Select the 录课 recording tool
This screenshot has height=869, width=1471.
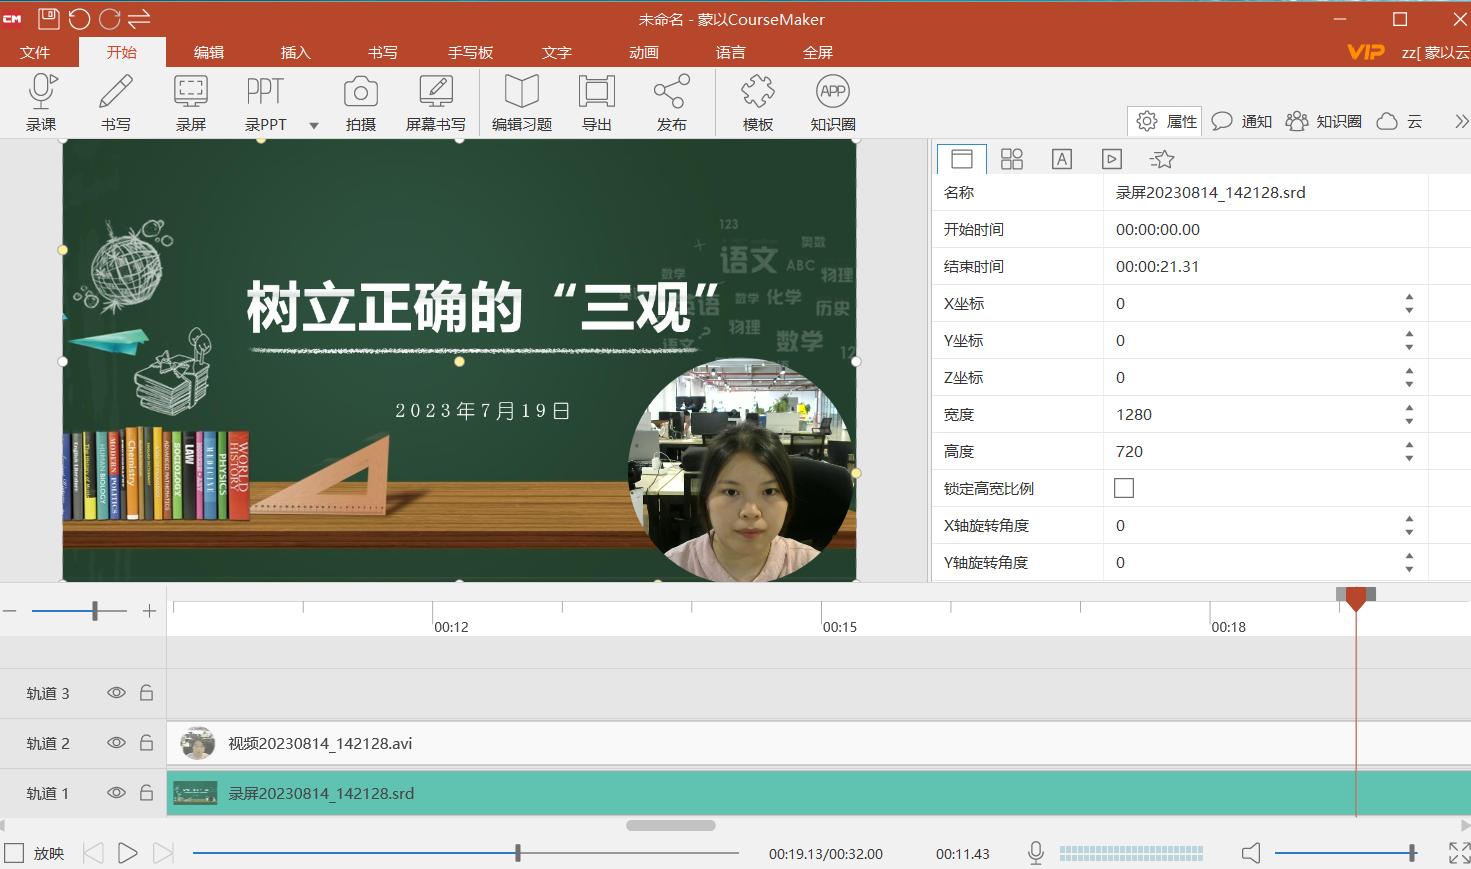point(40,100)
